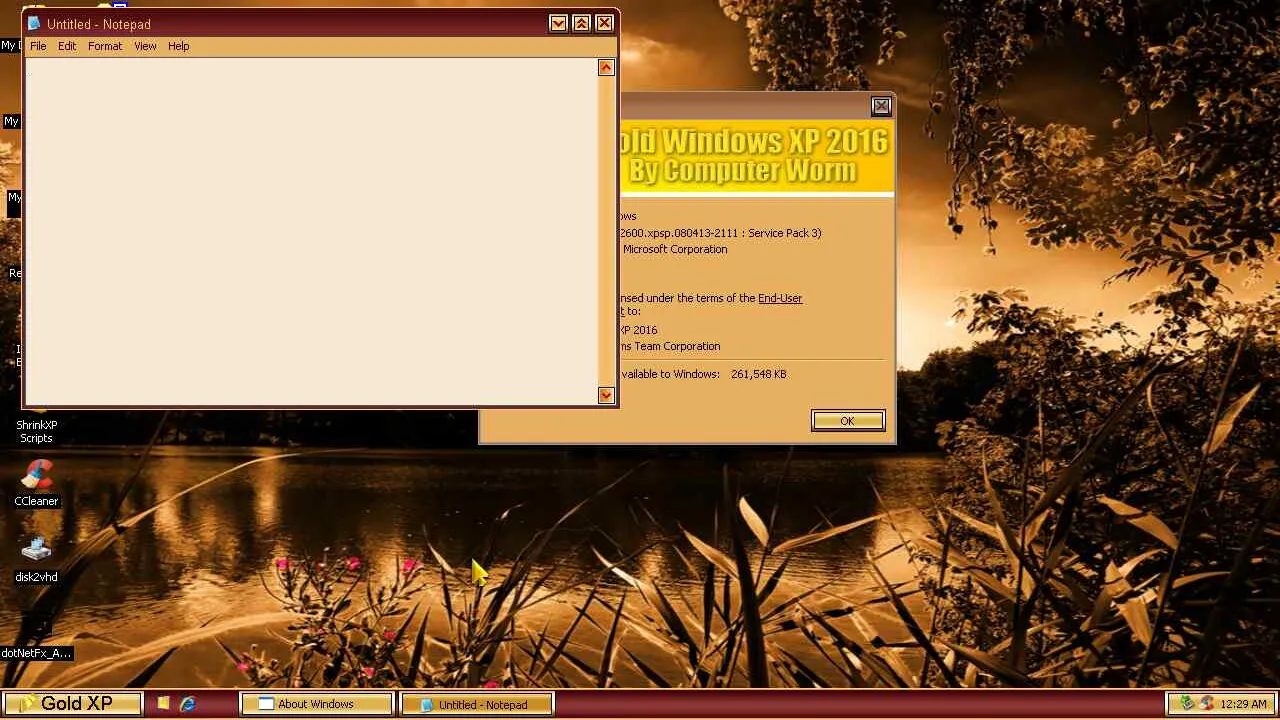Screen dimensions: 1280x720
Task: Open the End-User license link
Action: (780, 298)
